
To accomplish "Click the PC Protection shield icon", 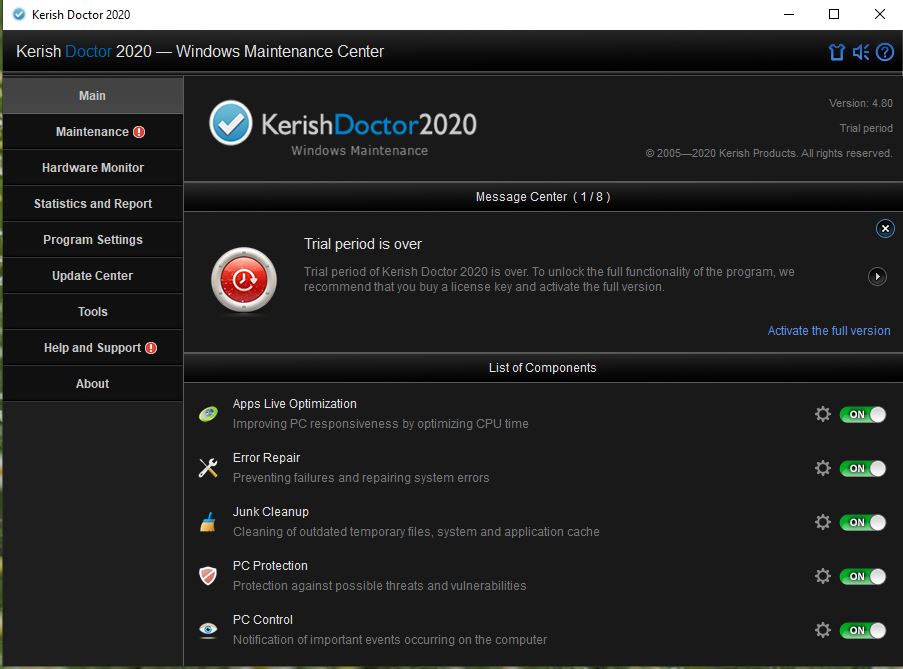I will pos(208,576).
